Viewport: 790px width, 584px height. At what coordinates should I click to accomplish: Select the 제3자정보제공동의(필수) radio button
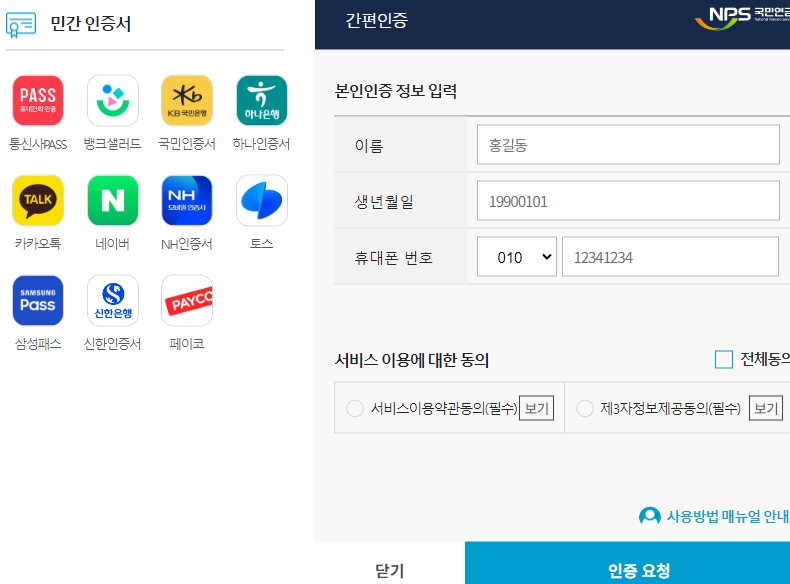click(x=584, y=408)
